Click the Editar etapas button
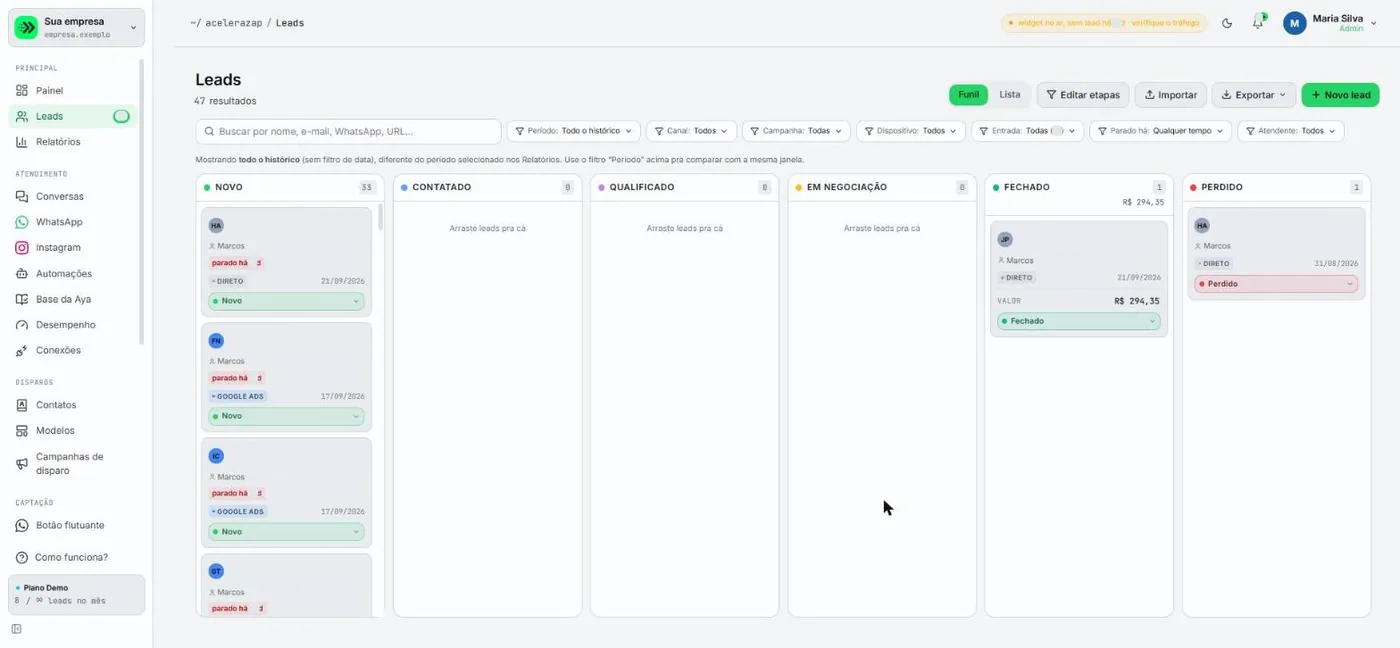The image size is (1400, 648). pos(1083,95)
